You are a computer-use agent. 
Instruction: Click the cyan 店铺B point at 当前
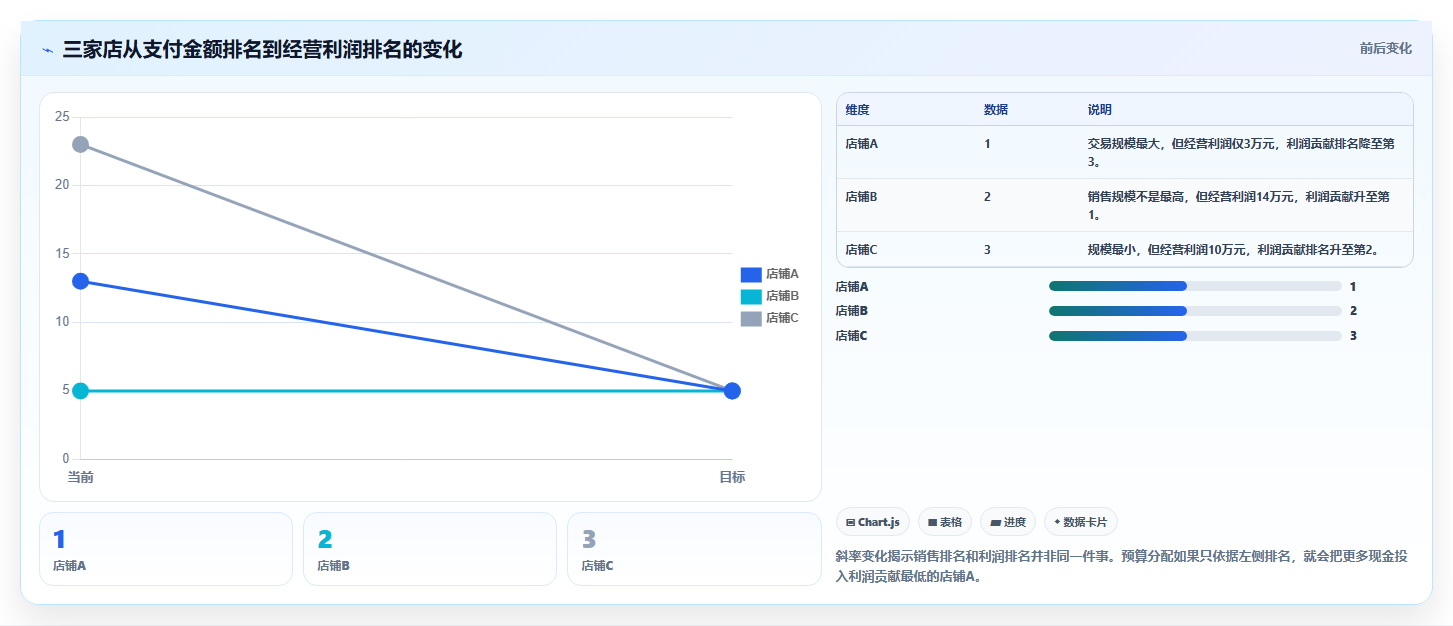(80, 390)
